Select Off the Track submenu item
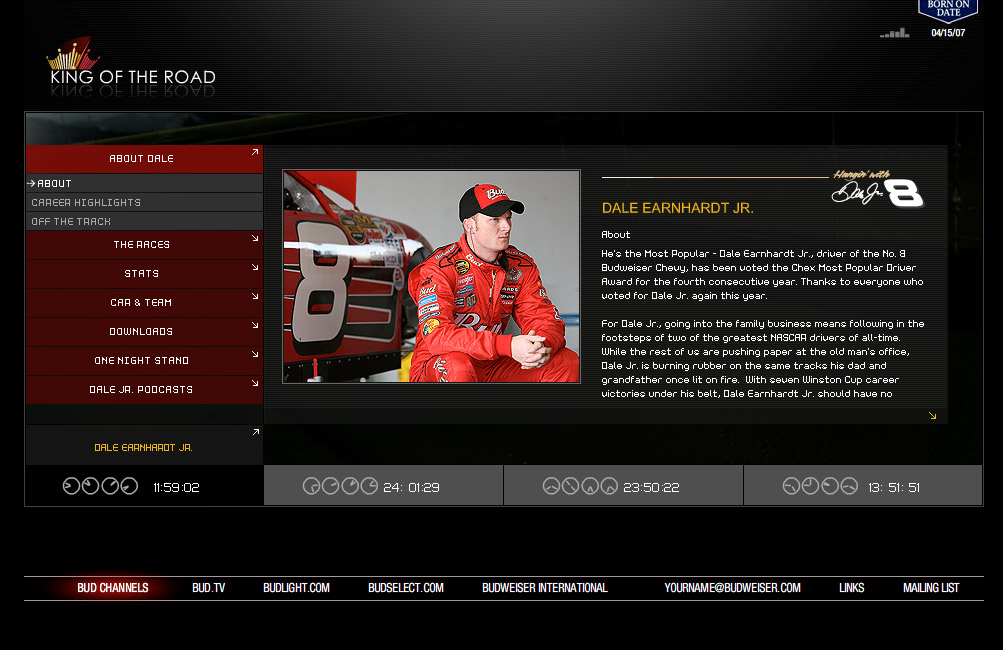 click(x=71, y=222)
